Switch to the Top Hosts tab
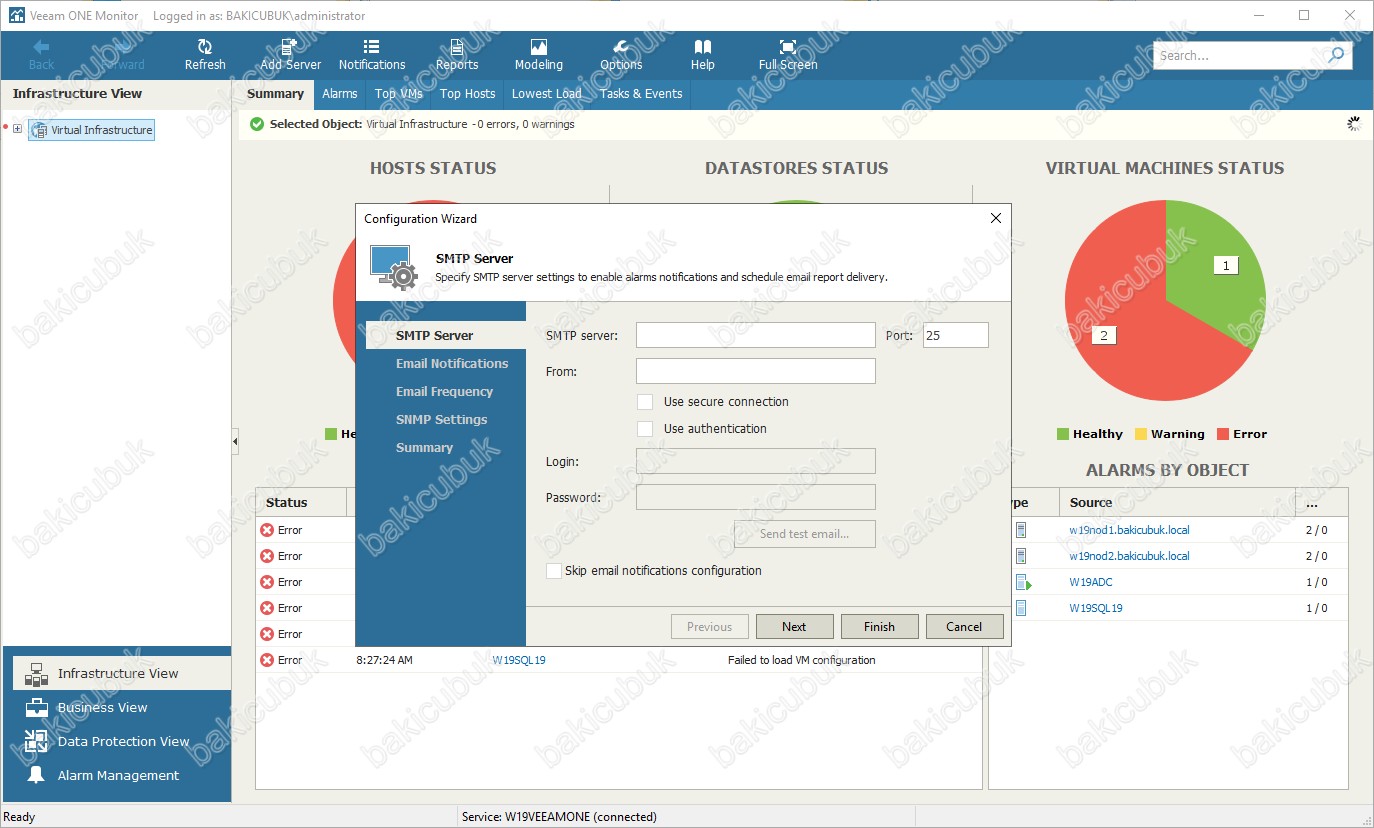The image size is (1374, 828). (467, 94)
